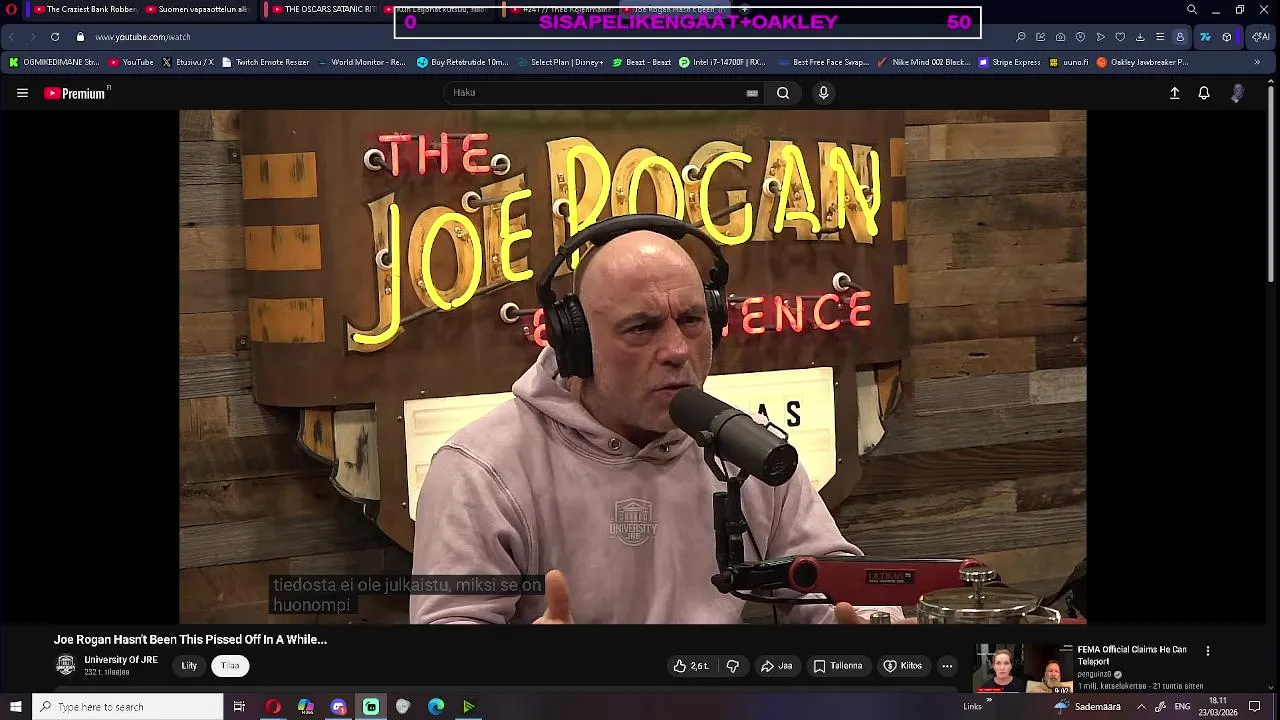Open Opera profile icon in toolbar

pyautogui.click(x=1180, y=37)
